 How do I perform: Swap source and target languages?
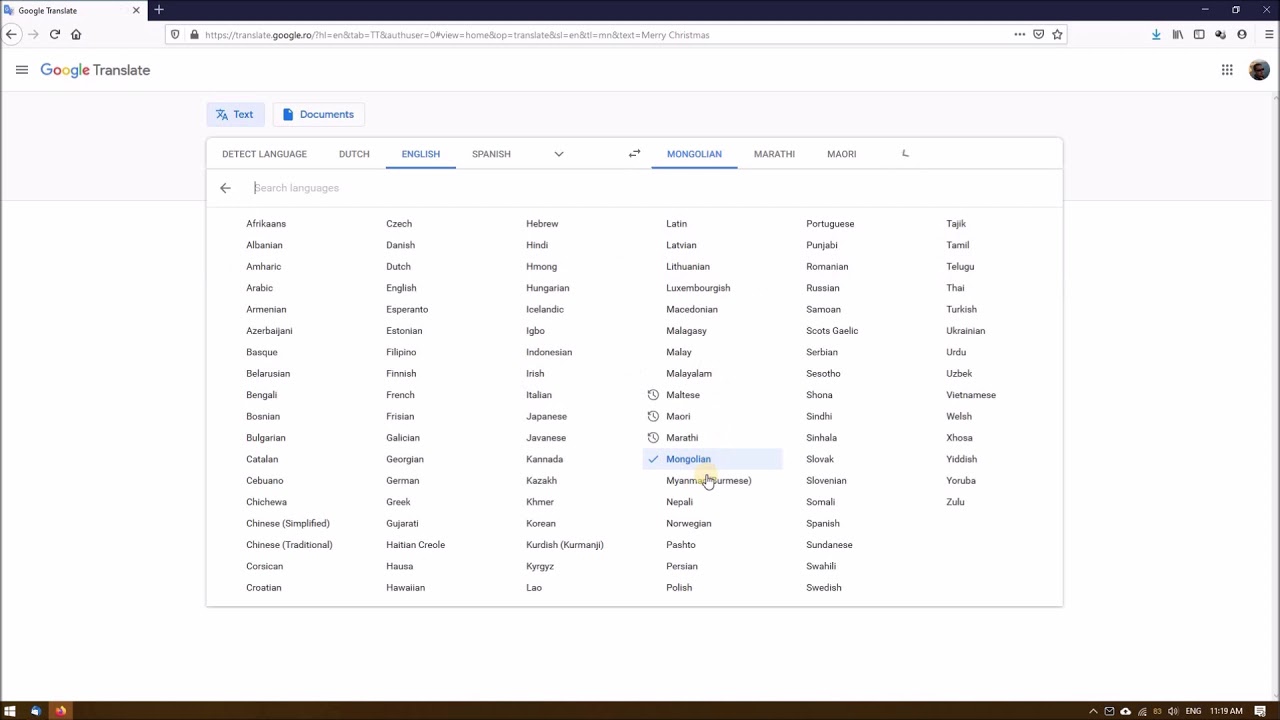[634, 154]
